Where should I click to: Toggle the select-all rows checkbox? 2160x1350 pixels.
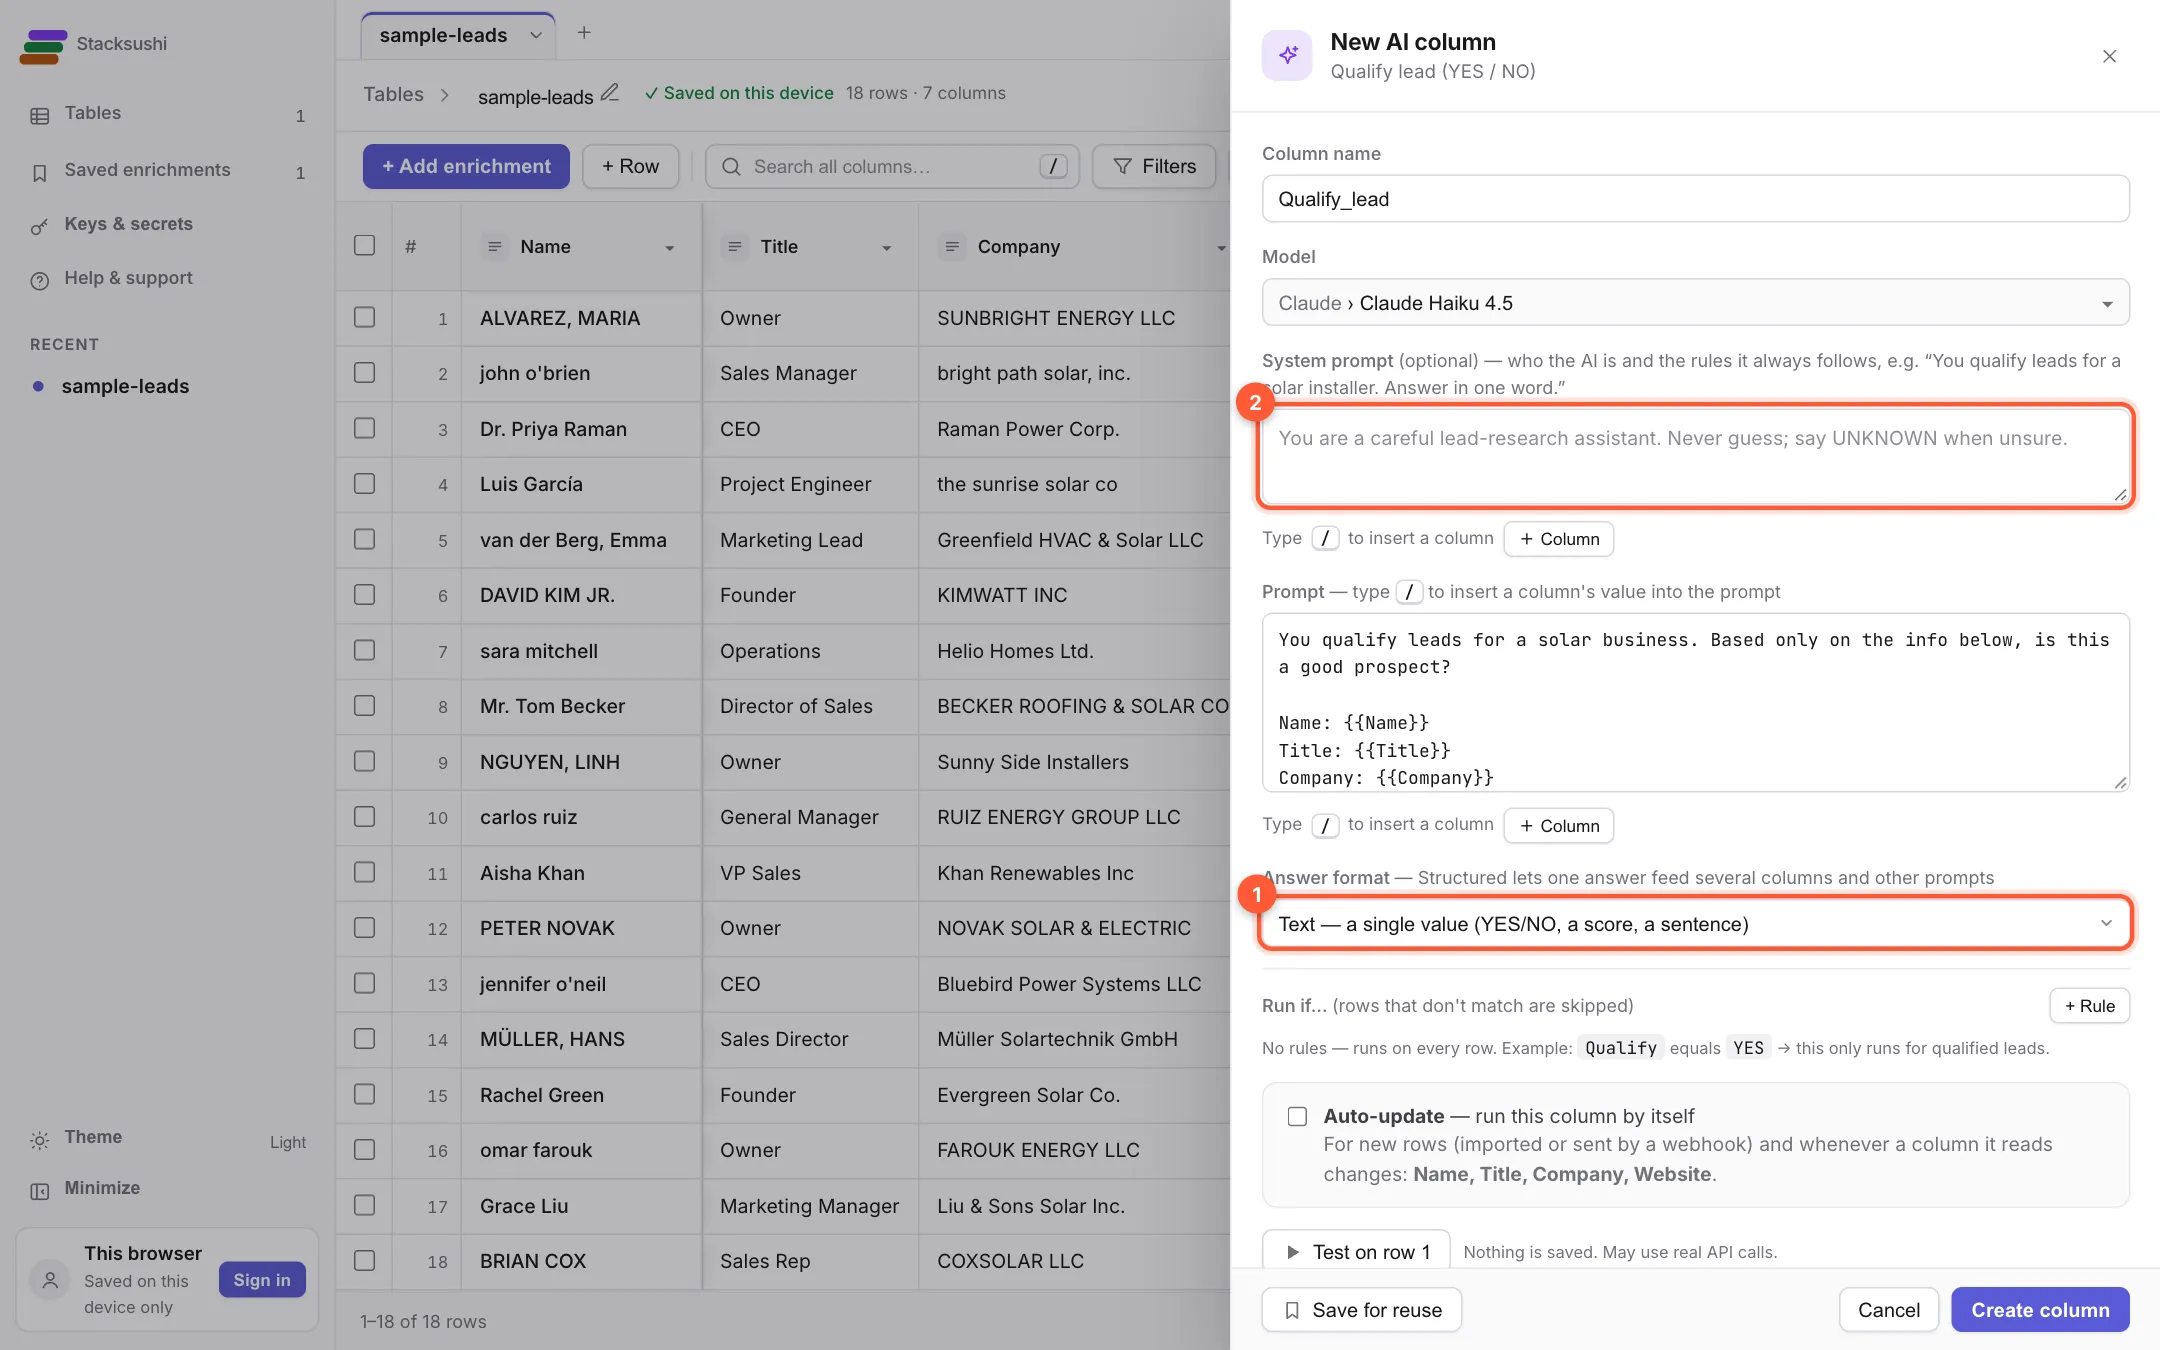coord(365,246)
